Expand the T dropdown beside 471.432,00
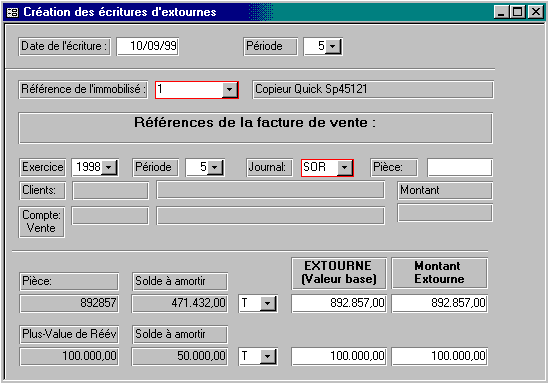 point(267,303)
